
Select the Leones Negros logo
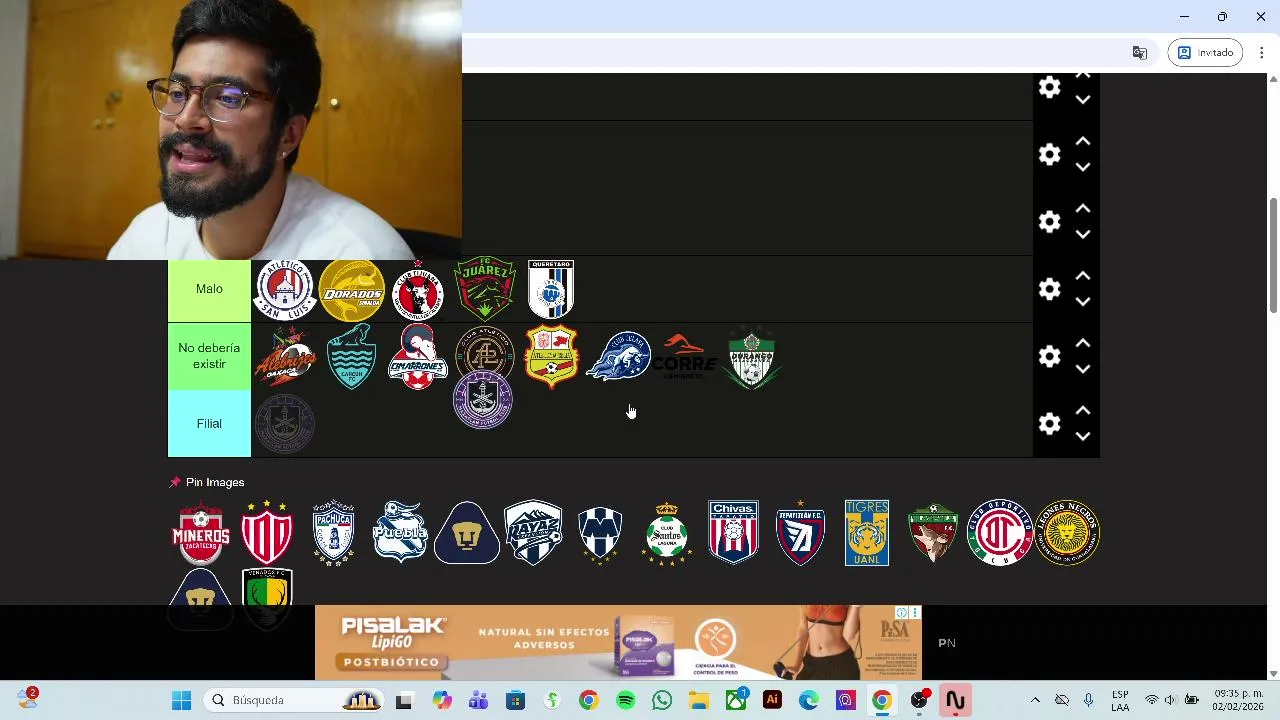point(1067,533)
